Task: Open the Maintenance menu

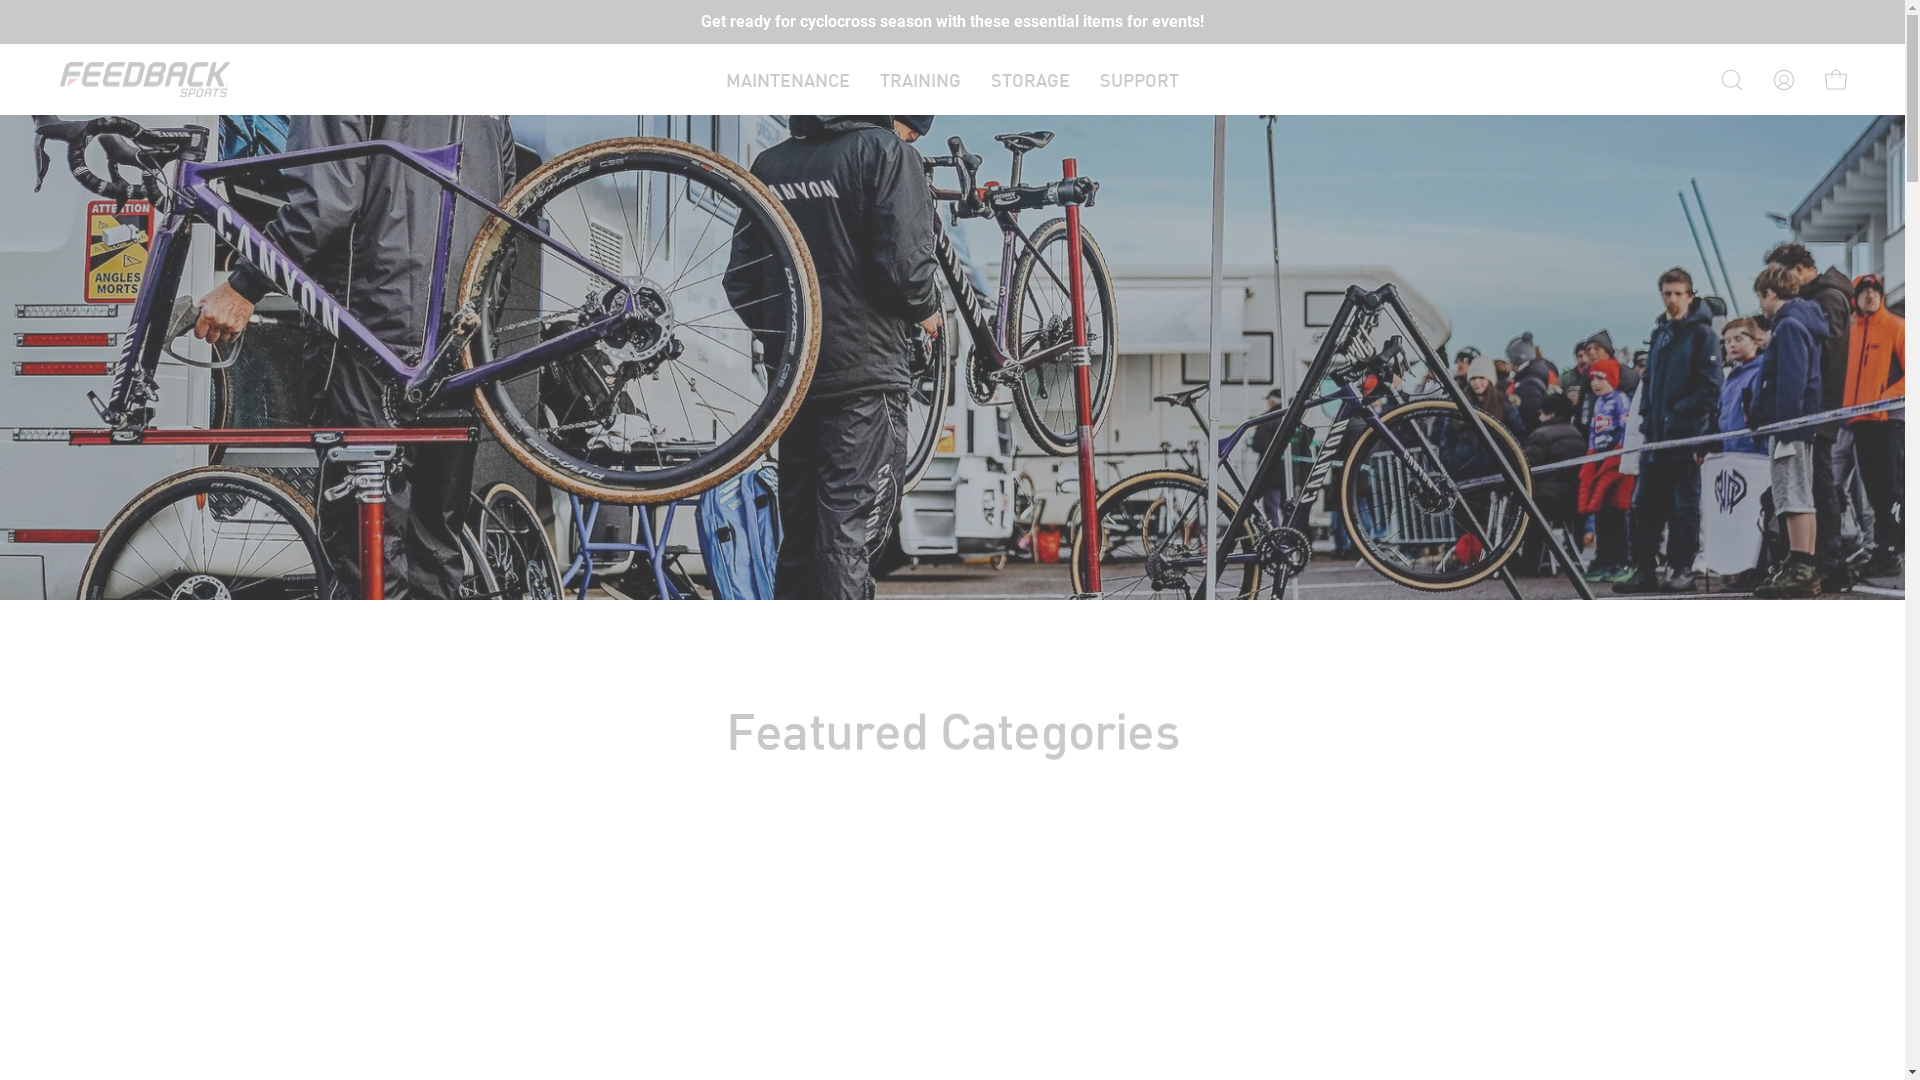Action: (x=787, y=80)
